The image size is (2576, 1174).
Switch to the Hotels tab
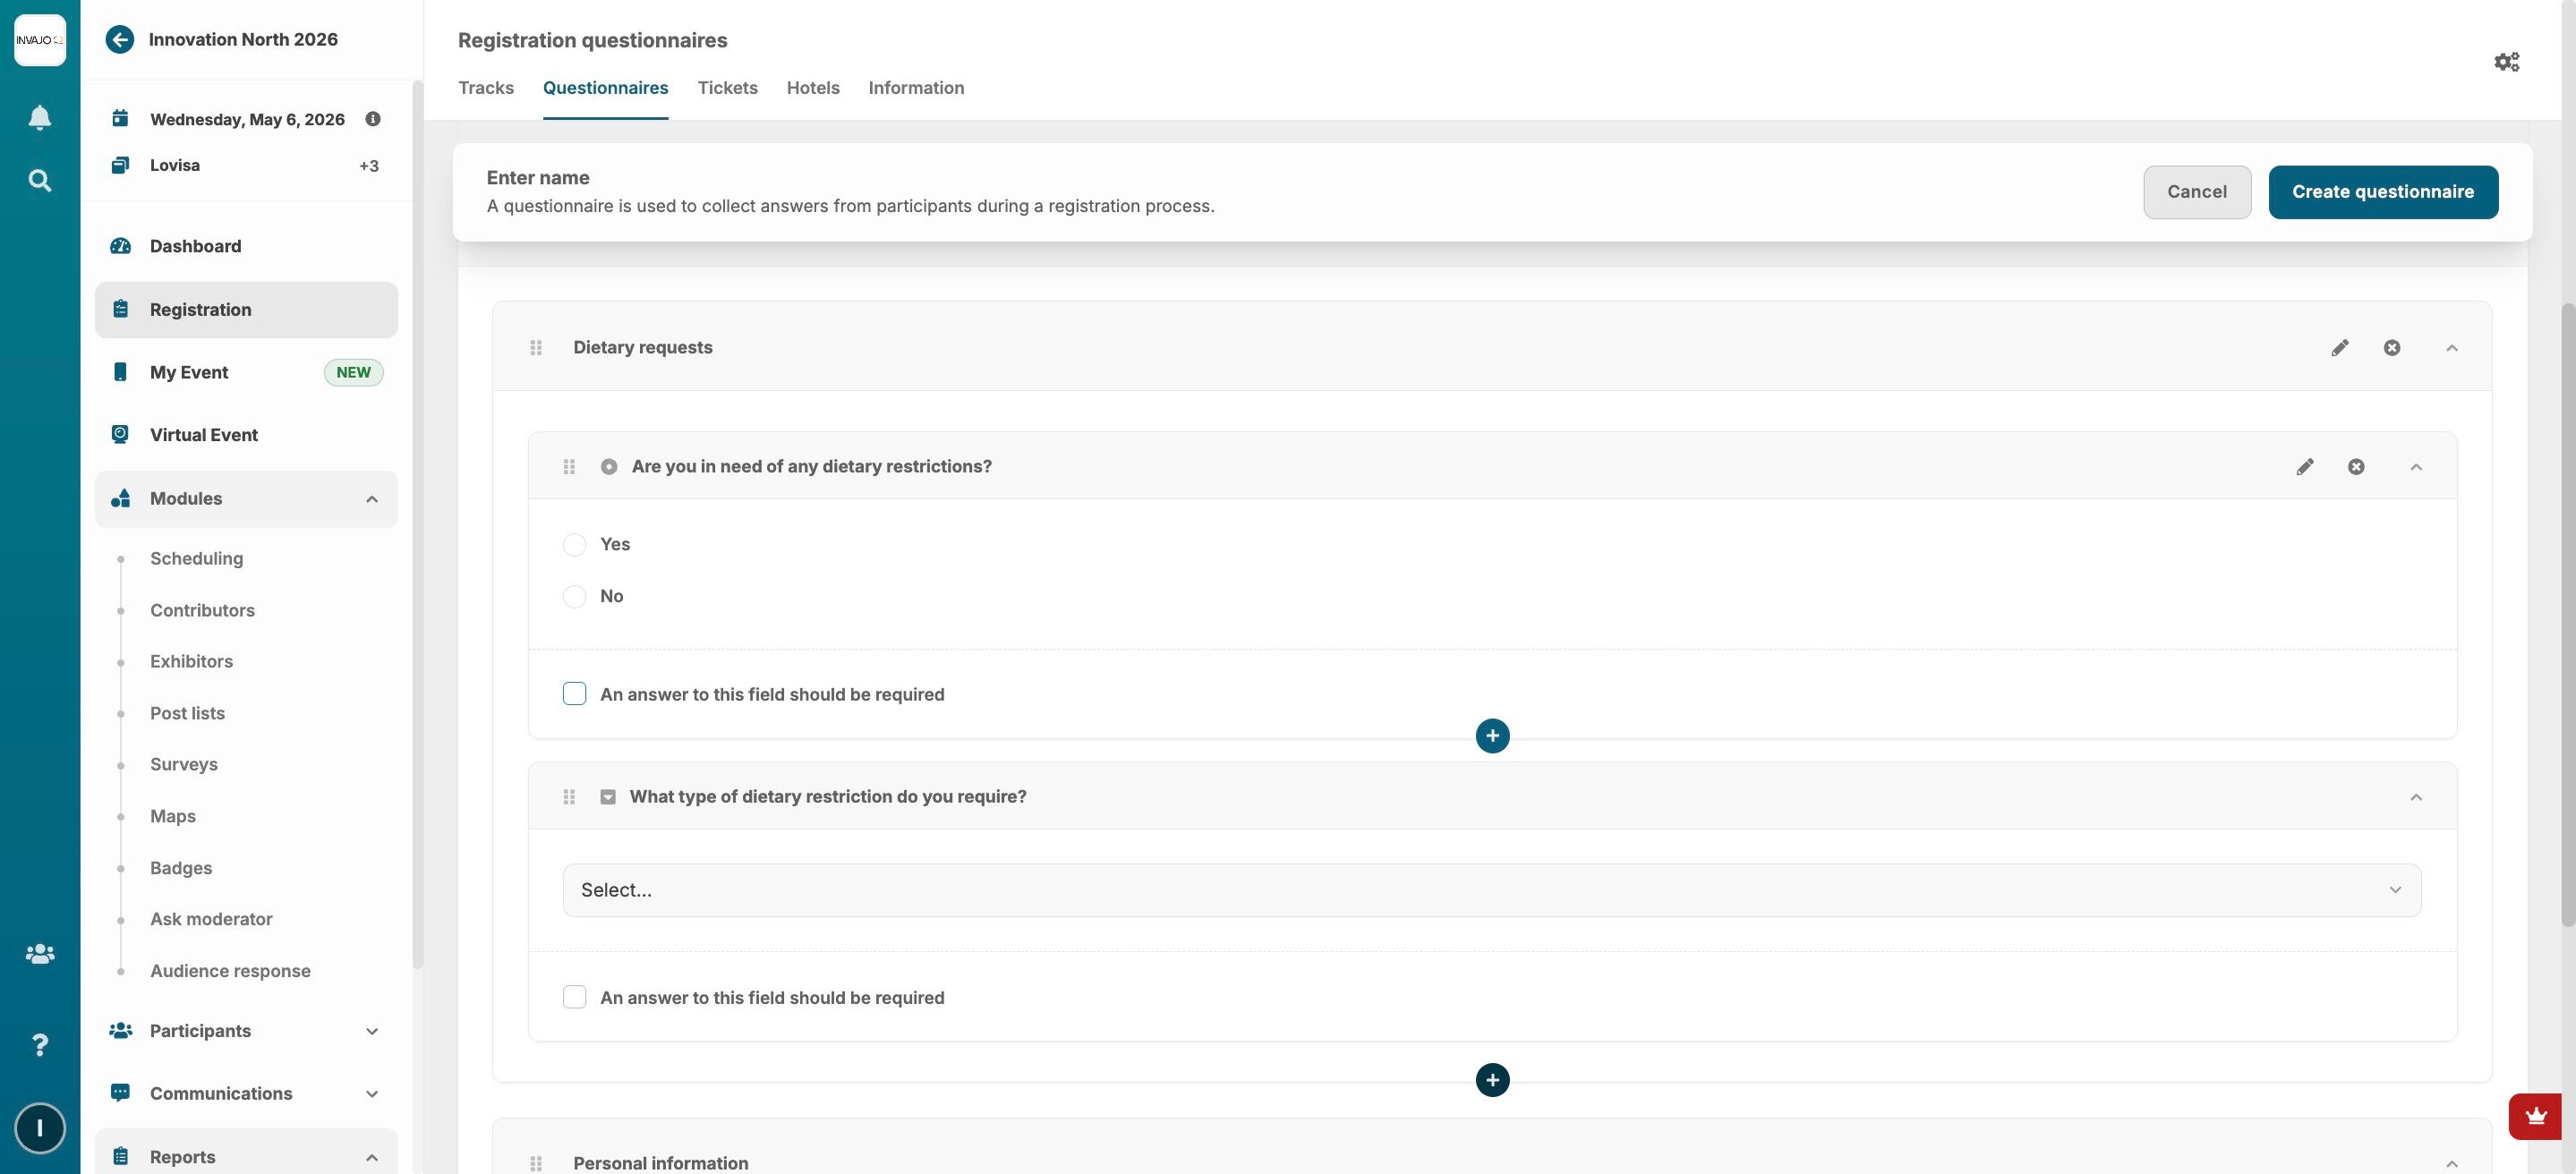[x=812, y=88]
